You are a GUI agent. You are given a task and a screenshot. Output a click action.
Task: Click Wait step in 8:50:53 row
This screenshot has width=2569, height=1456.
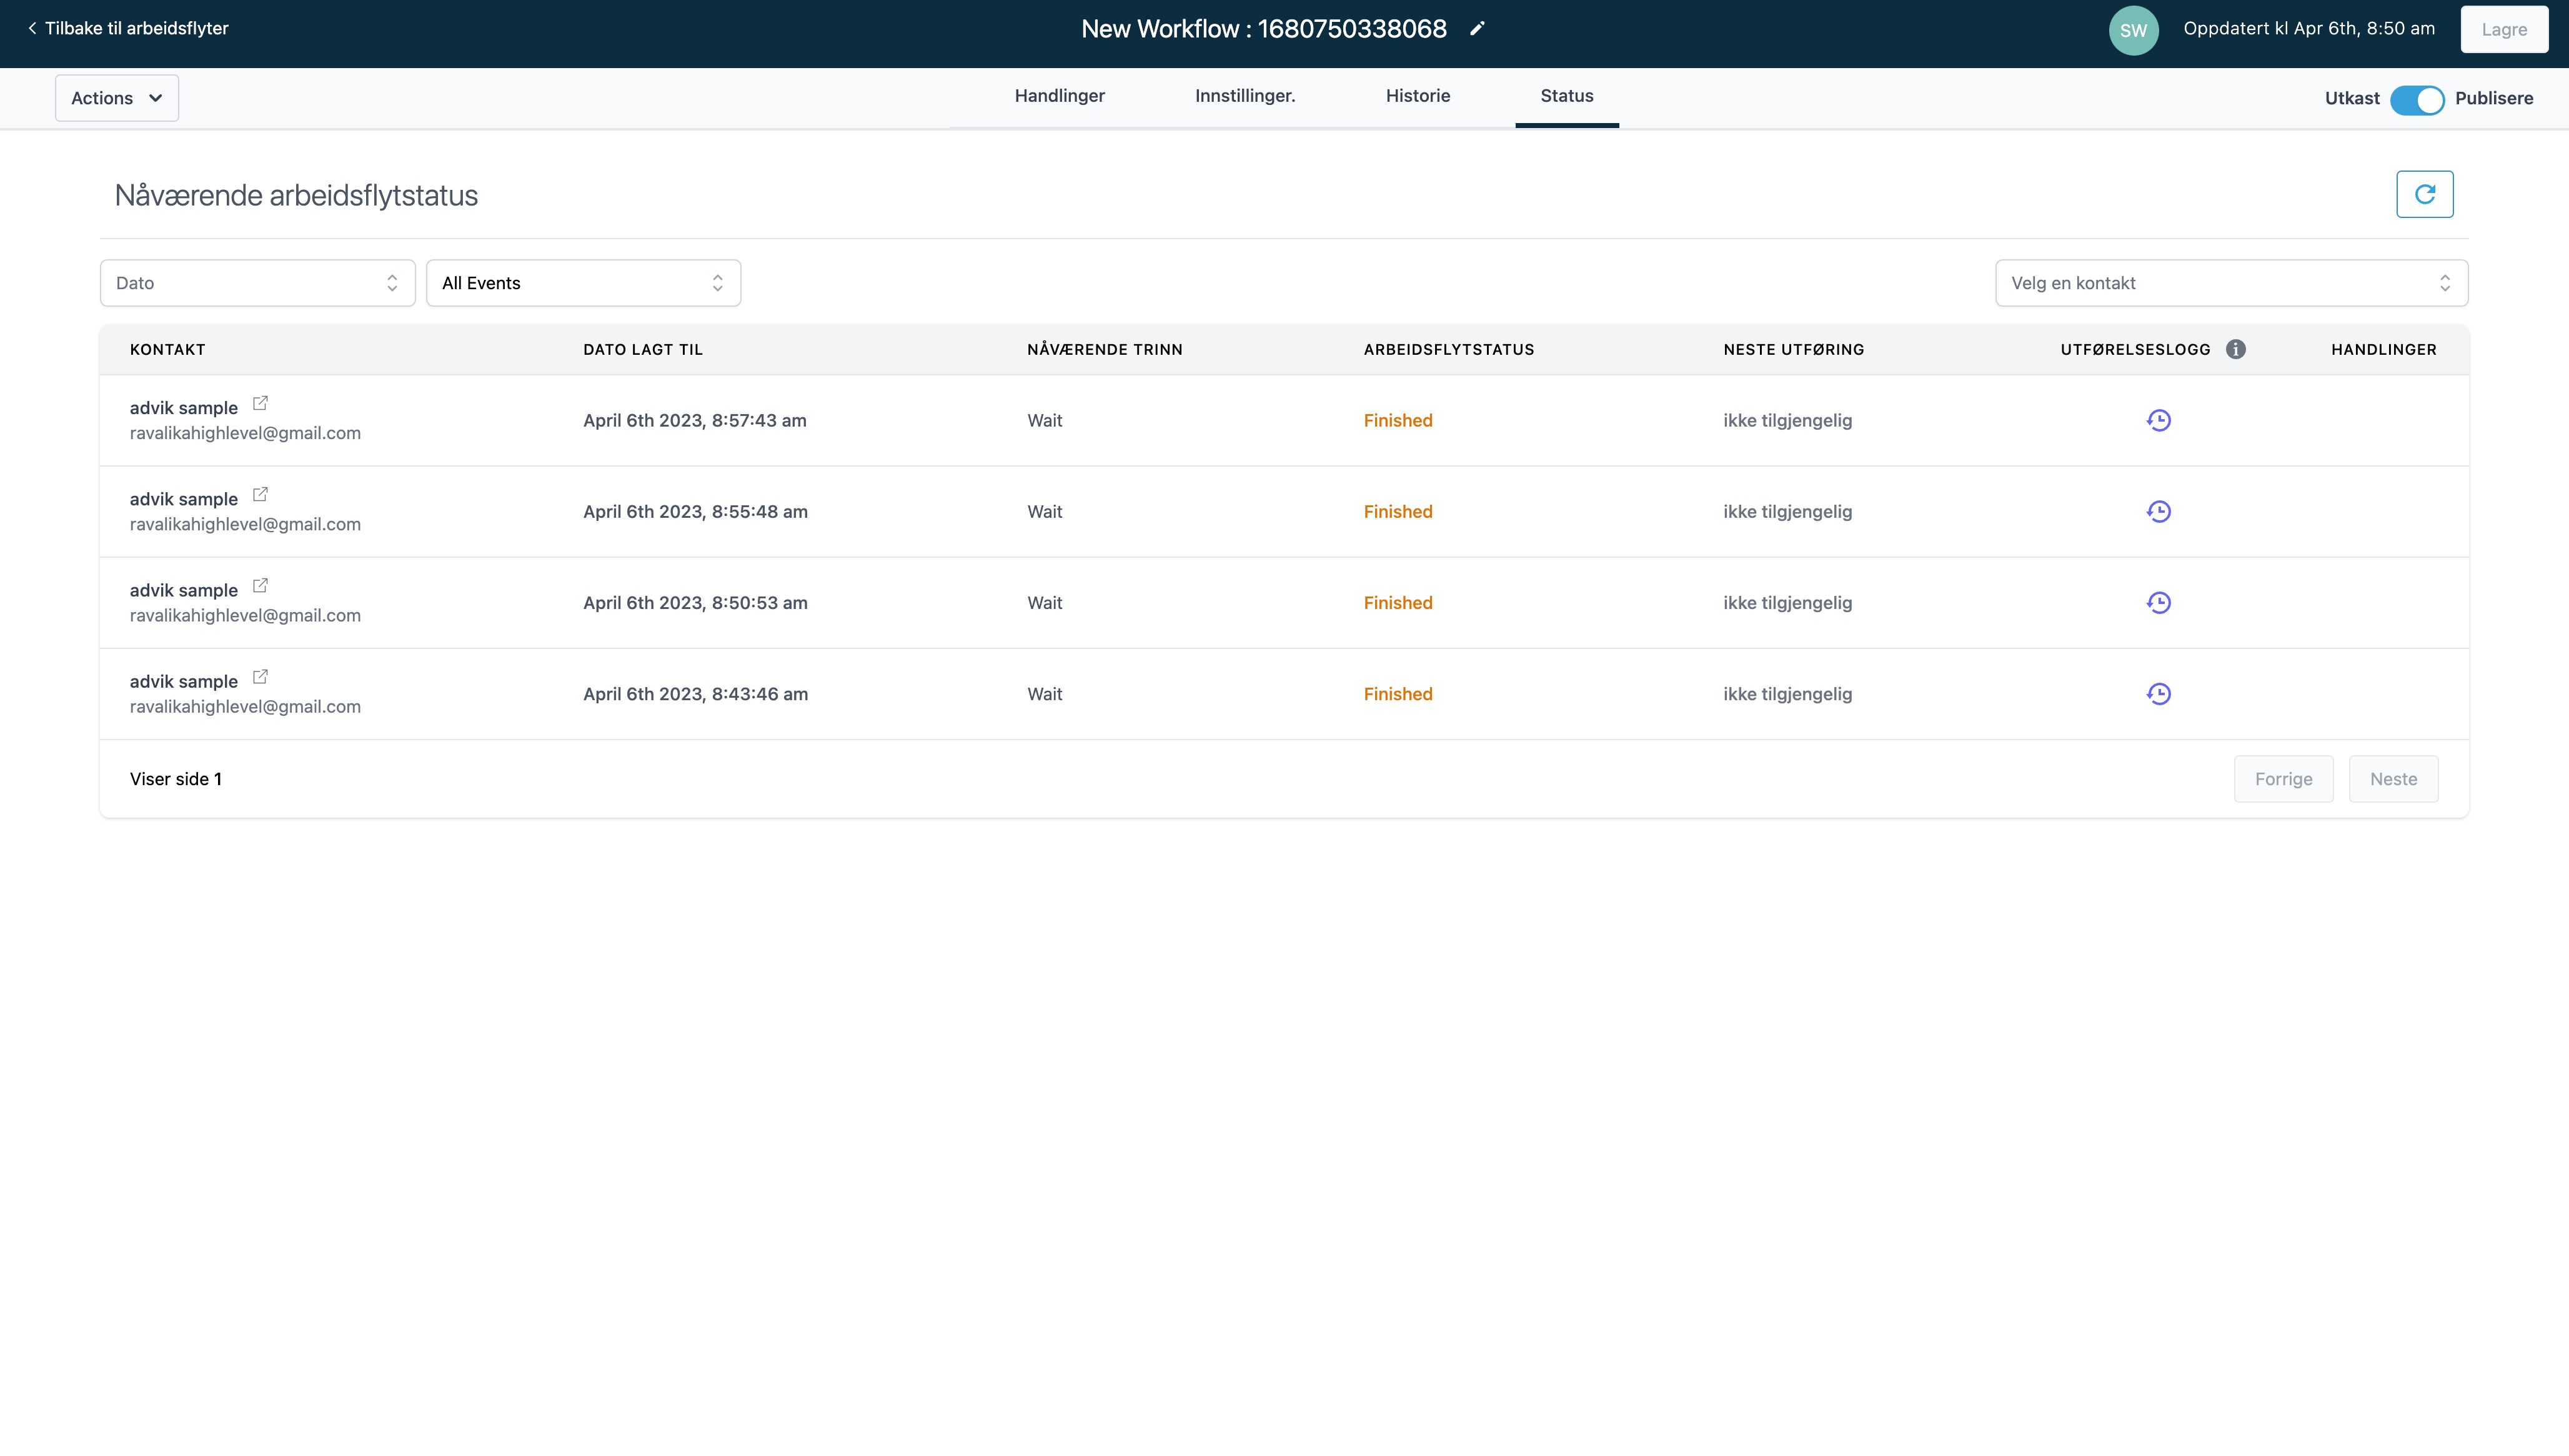coord(1044,602)
